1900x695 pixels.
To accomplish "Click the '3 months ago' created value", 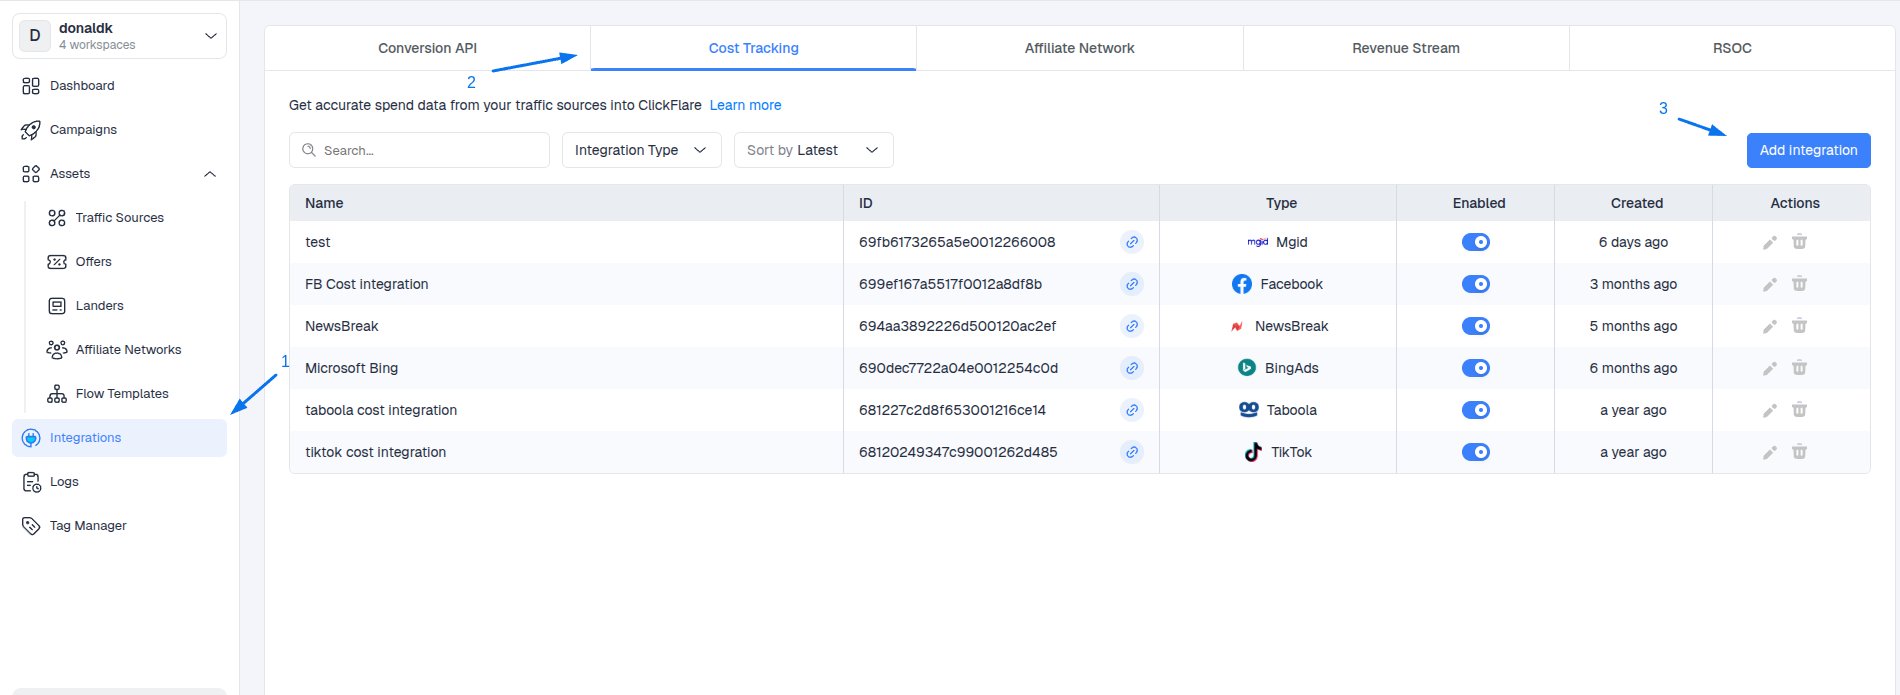I will pyautogui.click(x=1633, y=284).
